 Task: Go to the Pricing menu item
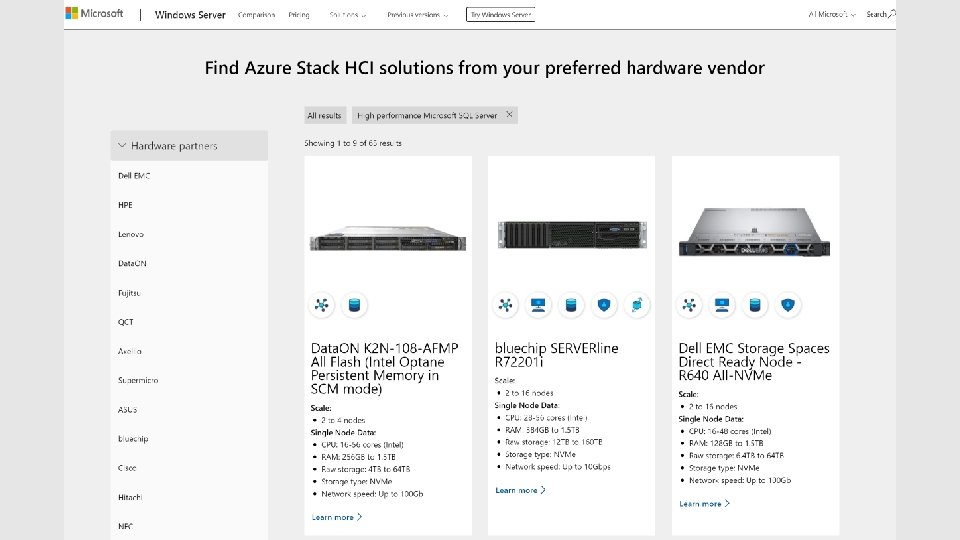point(299,15)
